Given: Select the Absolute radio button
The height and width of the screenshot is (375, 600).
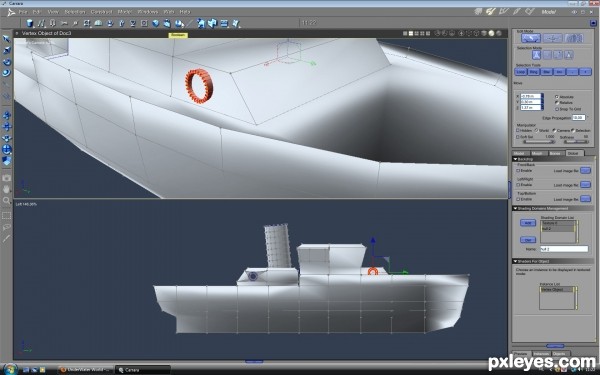Looking at the screenshot, I should tap(557, 97).
